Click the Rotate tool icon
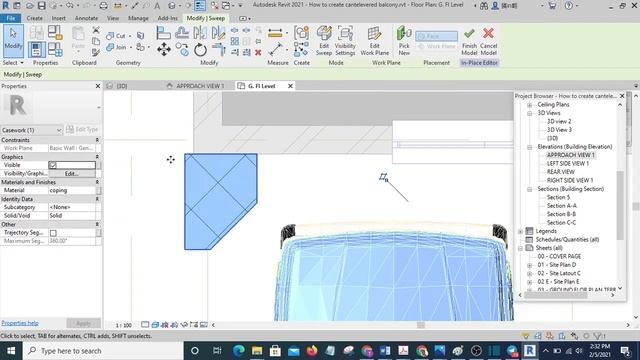The height and width of the screenshot is (360, 640). (x=200, y=50)
